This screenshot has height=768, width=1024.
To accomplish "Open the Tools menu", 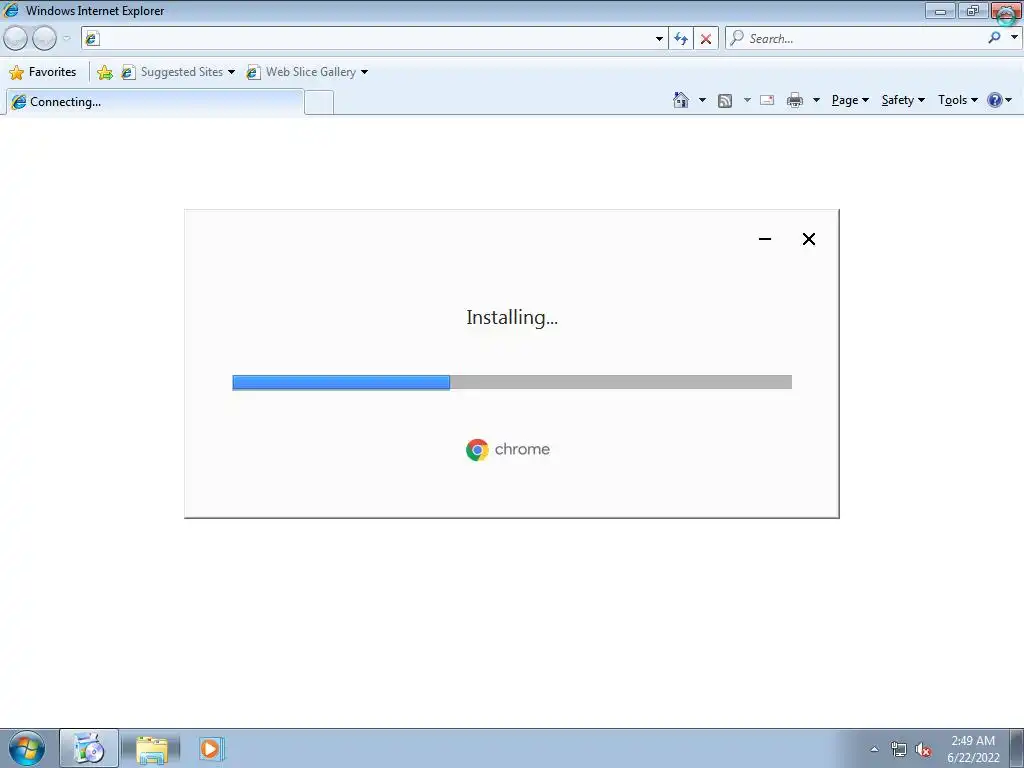I will click(958, 100).
